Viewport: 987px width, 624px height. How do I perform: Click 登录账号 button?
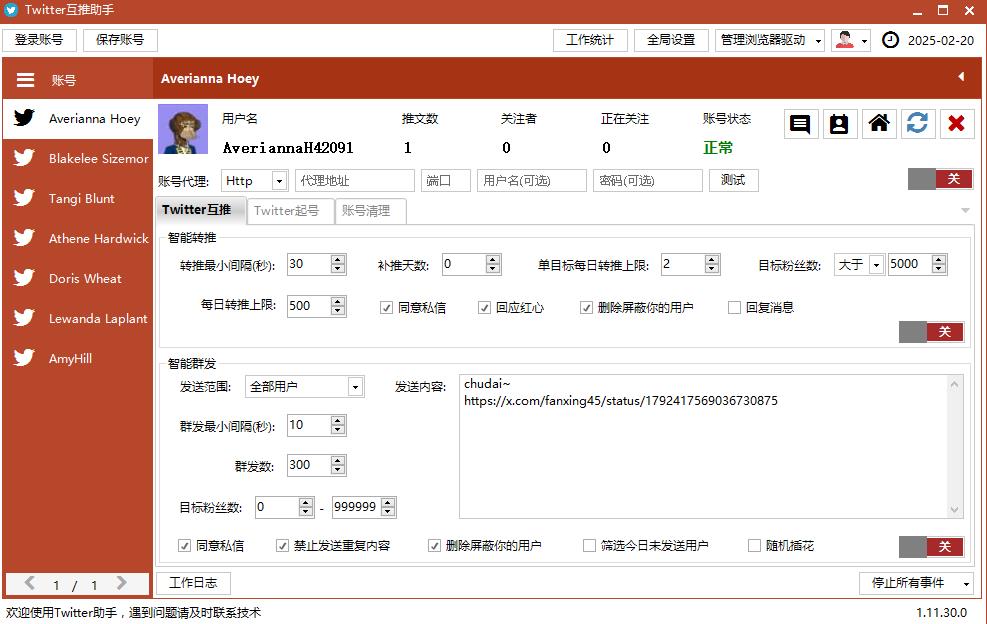39,40
